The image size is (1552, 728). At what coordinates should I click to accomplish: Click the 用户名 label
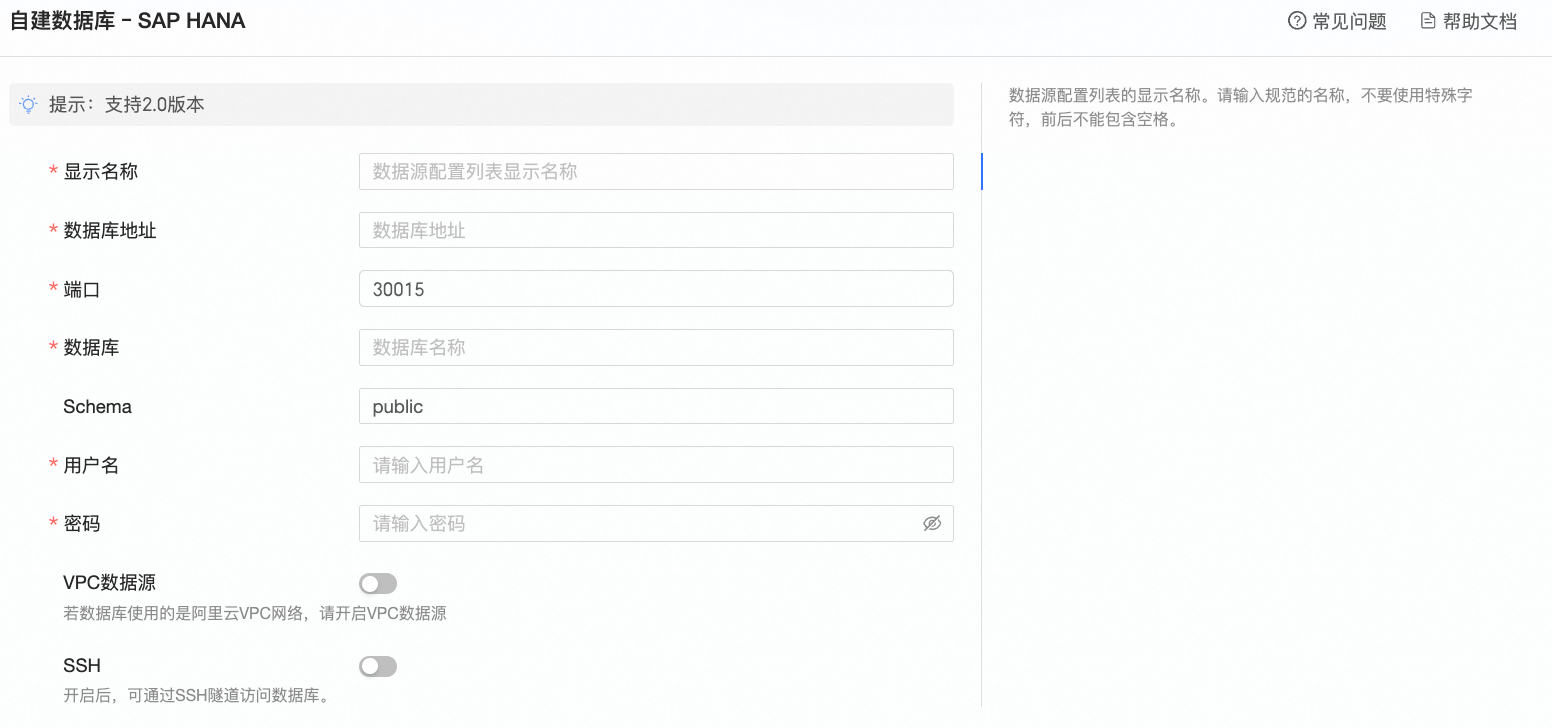tap(91, 465)
